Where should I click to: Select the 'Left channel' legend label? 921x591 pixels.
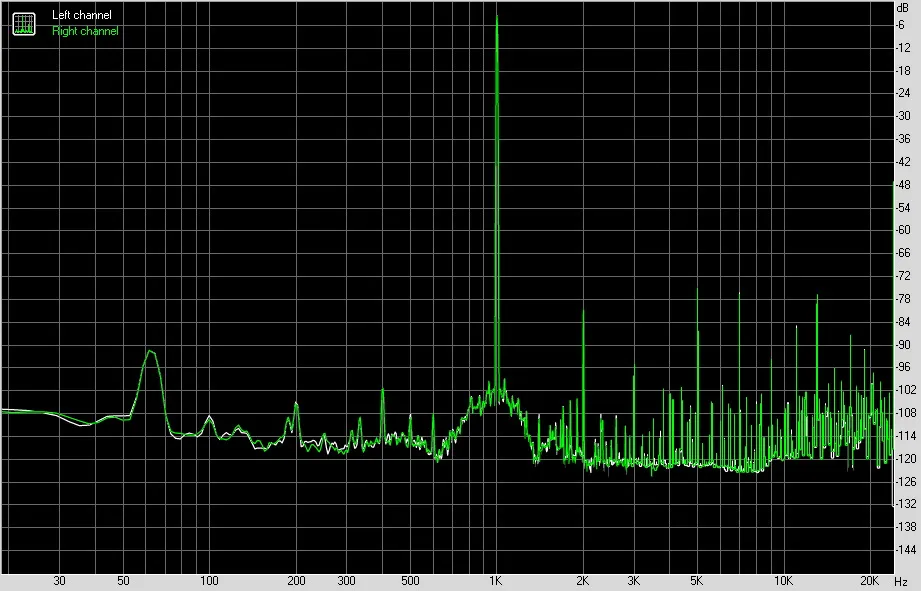point(82,15)
